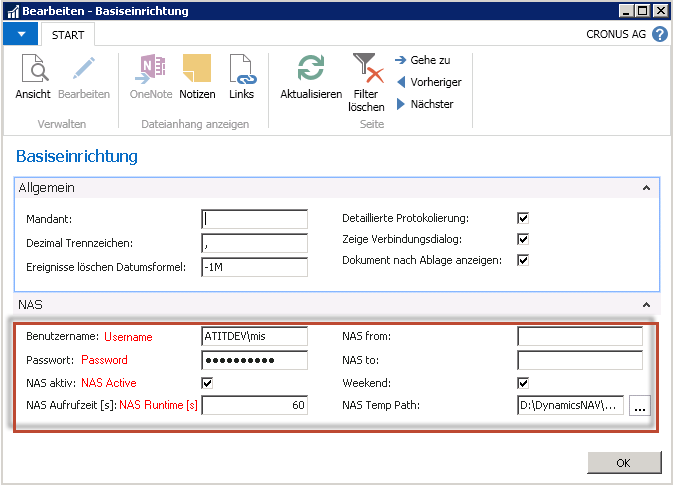Go to next record with Nächster
The width and height of the screenshot is (673, 485).
click(x=425, y=104)
